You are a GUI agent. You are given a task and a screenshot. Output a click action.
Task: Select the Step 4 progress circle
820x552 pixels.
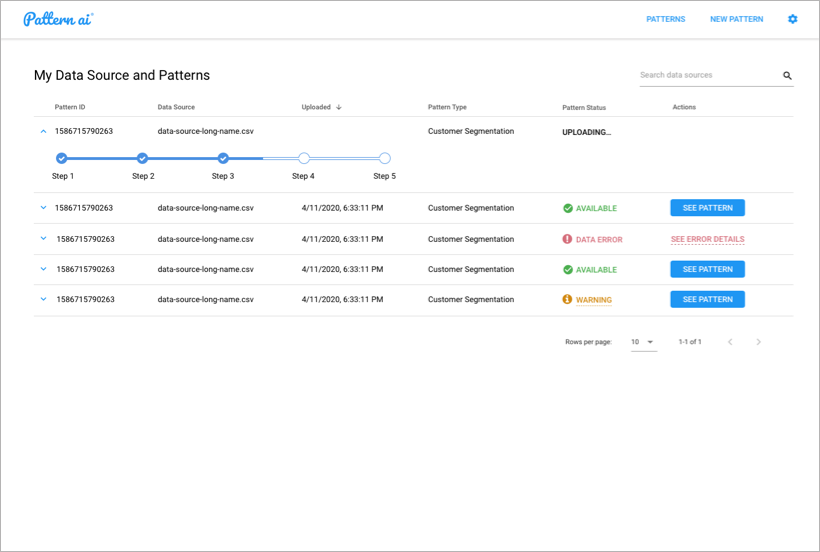pyautogui.click(x=304, y=158)
